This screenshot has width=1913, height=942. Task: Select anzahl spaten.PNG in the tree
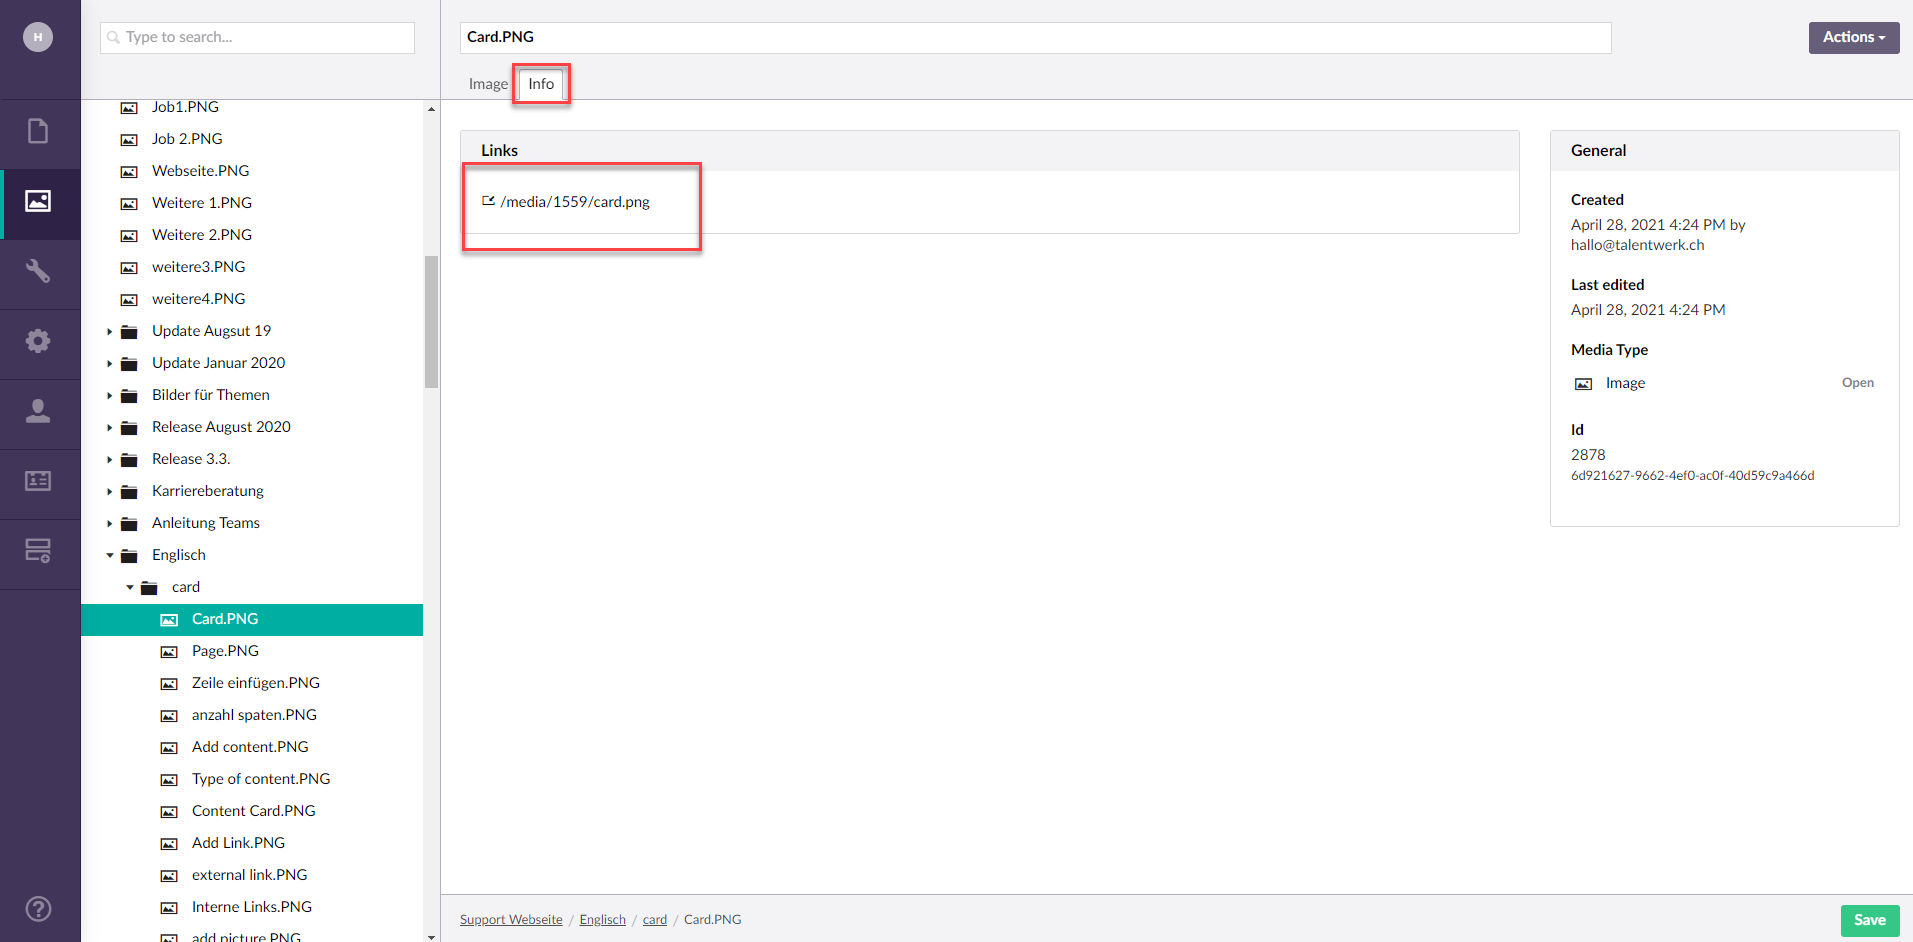click(x=252, y=715)
